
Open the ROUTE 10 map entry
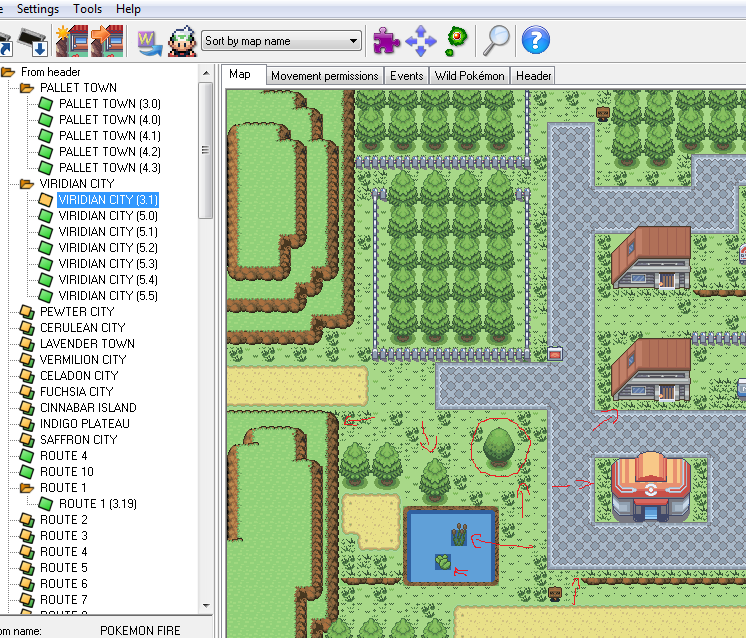(x=66, y=472)
